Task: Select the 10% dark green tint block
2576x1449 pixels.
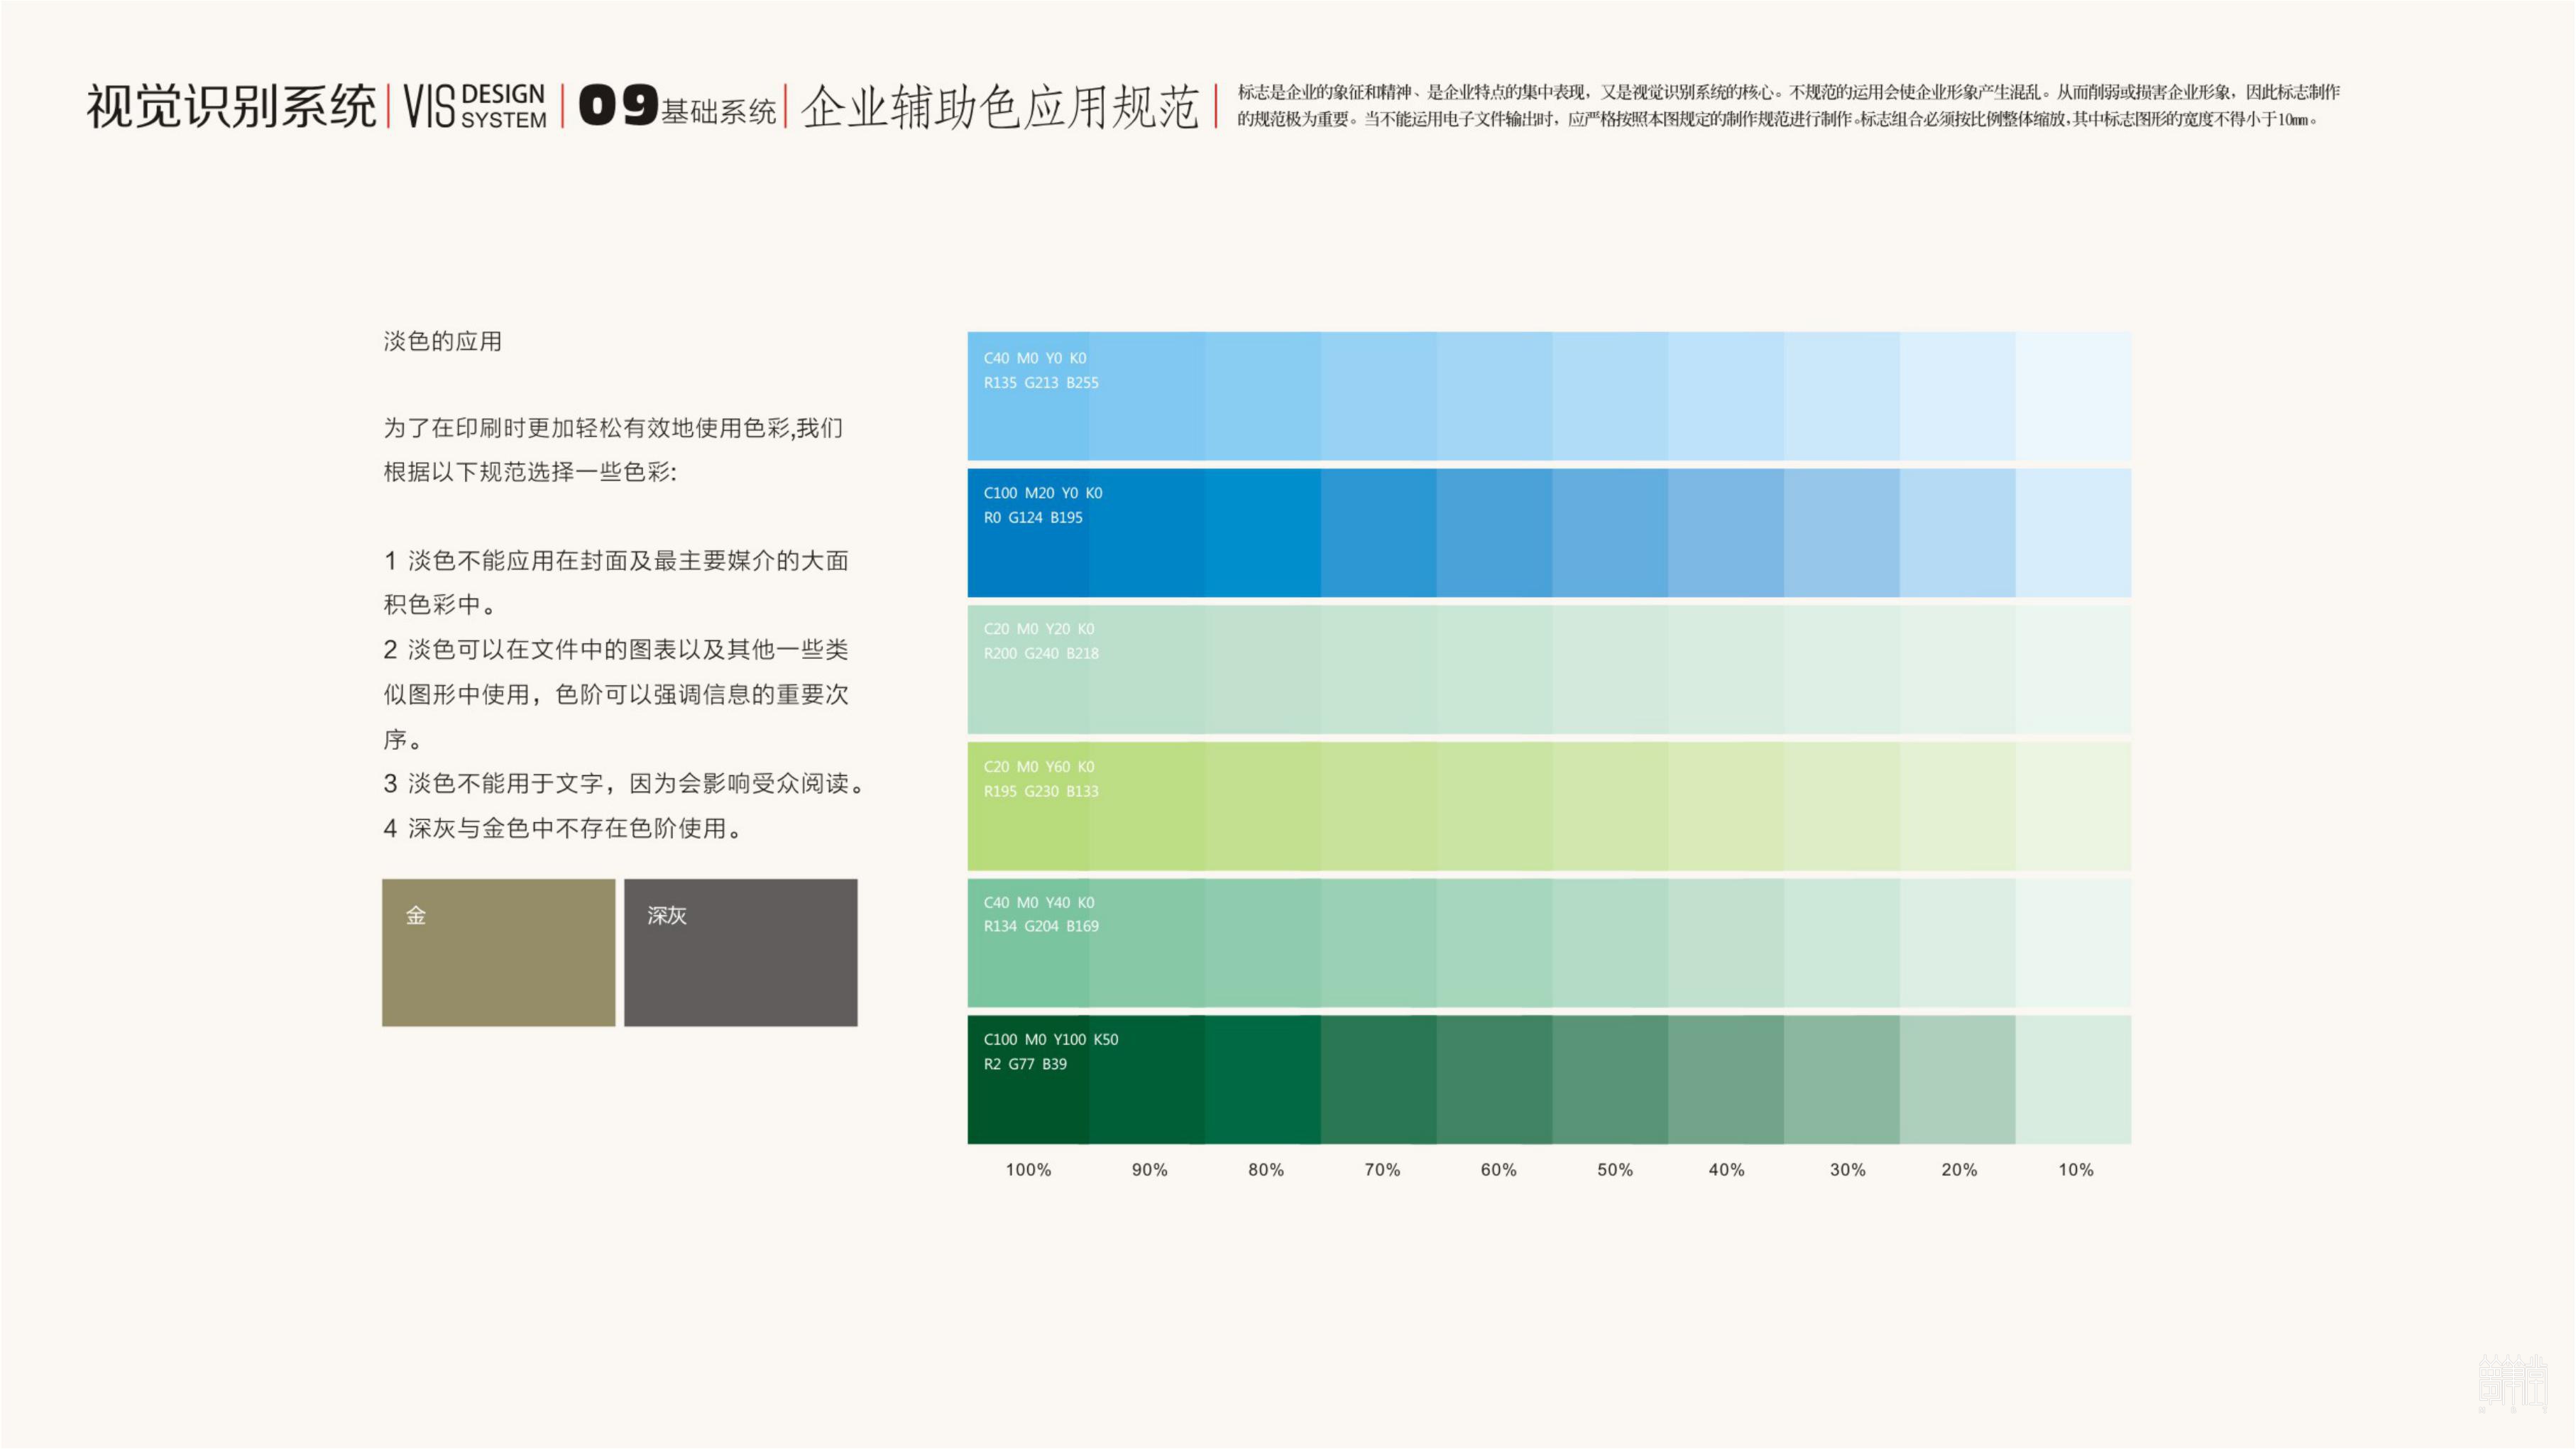Action: (x=2073, y=1079)
